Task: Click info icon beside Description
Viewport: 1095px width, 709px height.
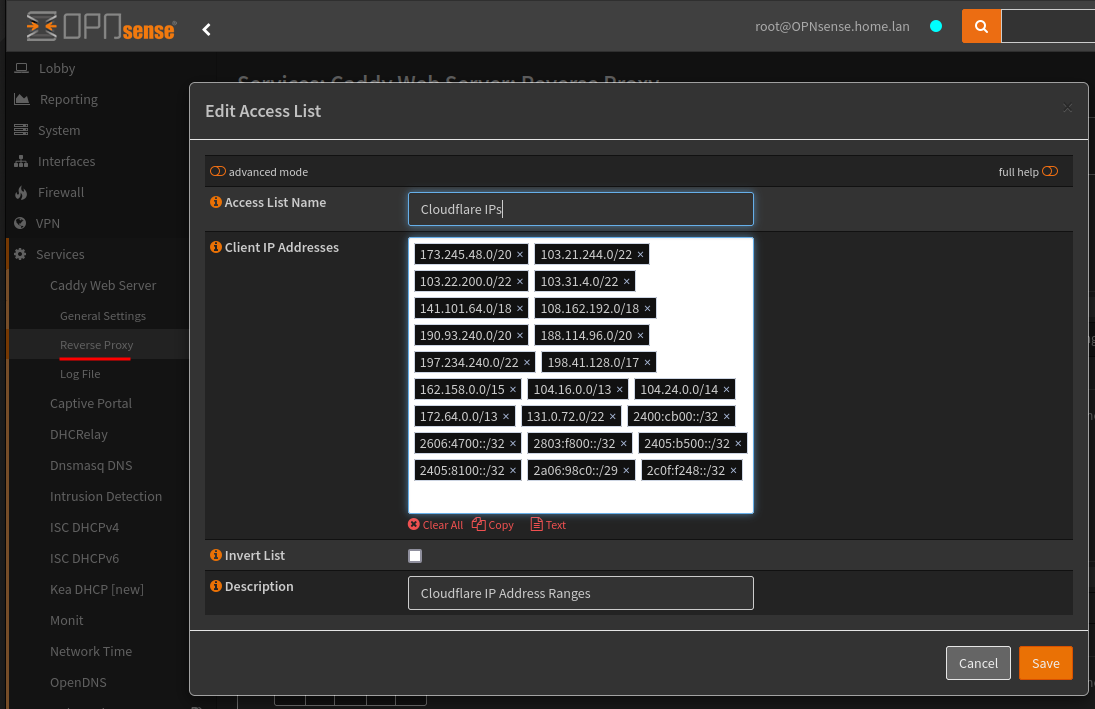Action: [216, 586]
